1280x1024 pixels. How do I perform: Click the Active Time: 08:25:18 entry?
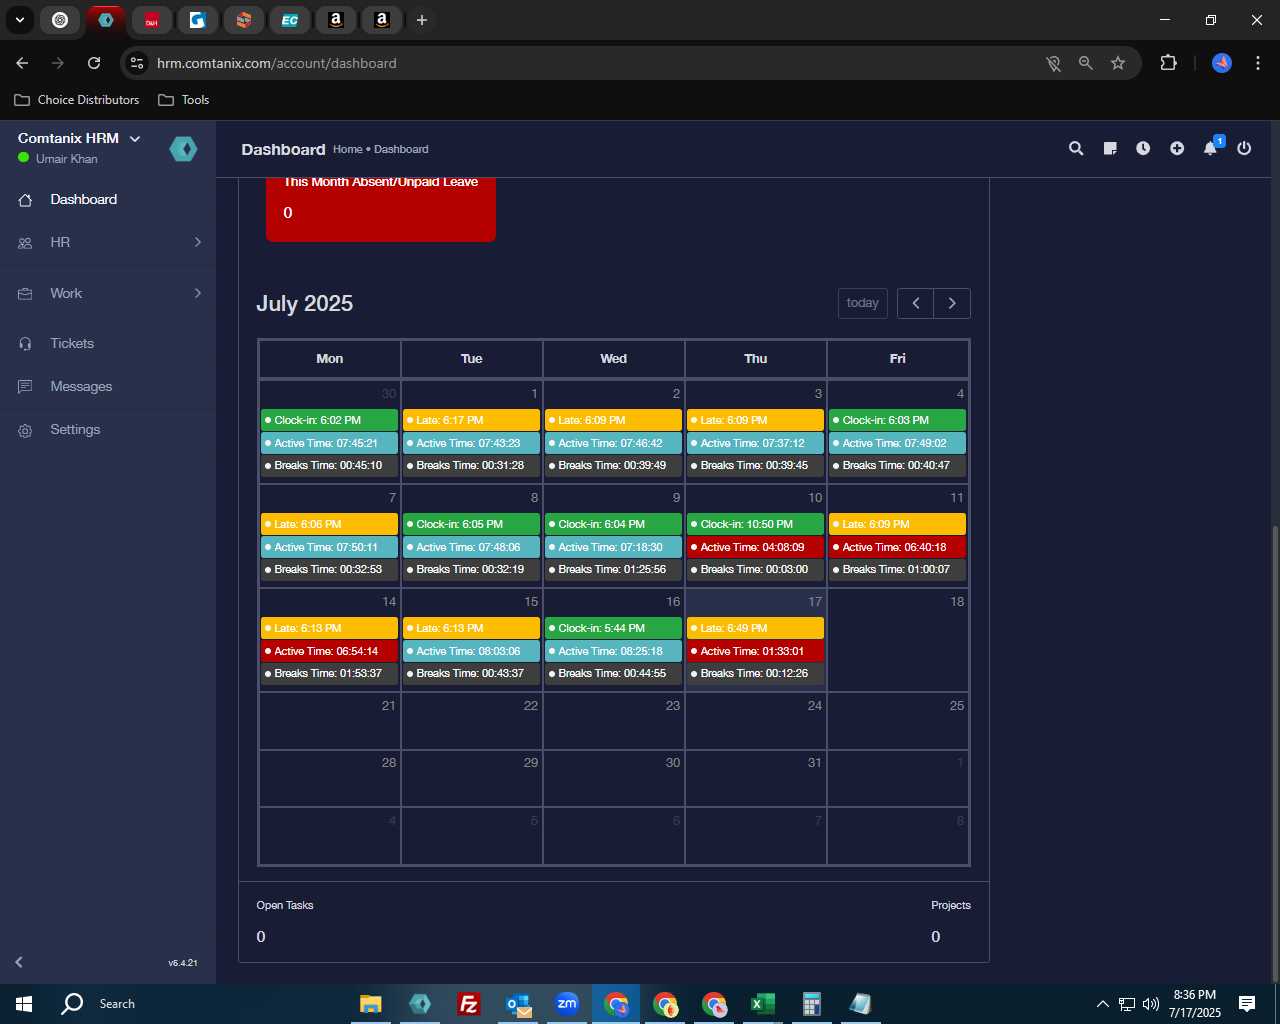coord(613,651)
